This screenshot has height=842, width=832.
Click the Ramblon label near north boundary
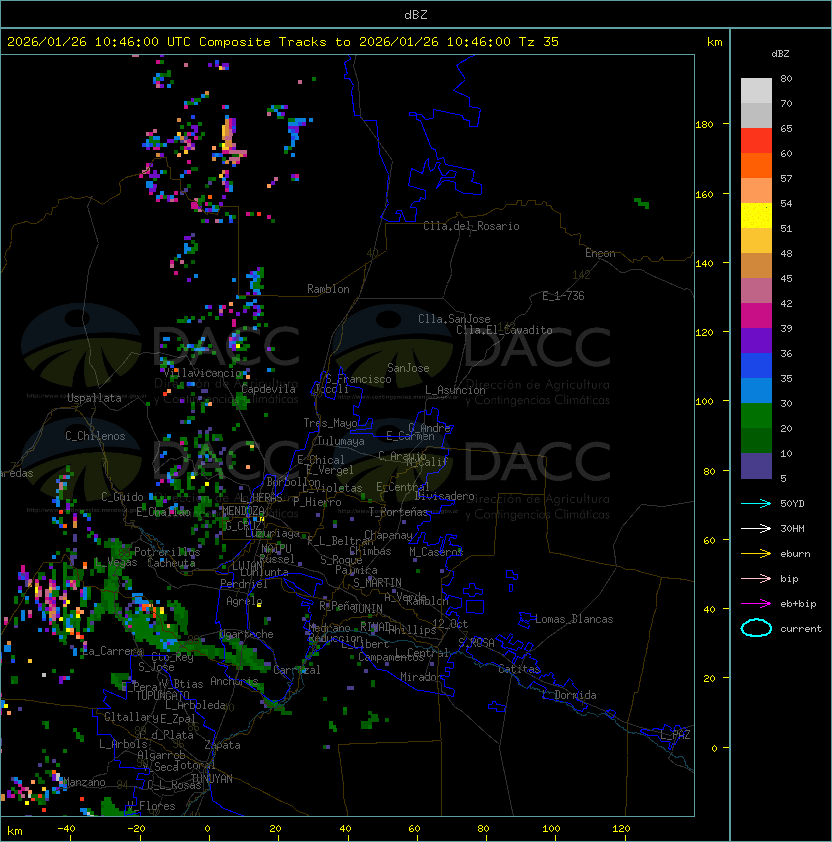328,289
